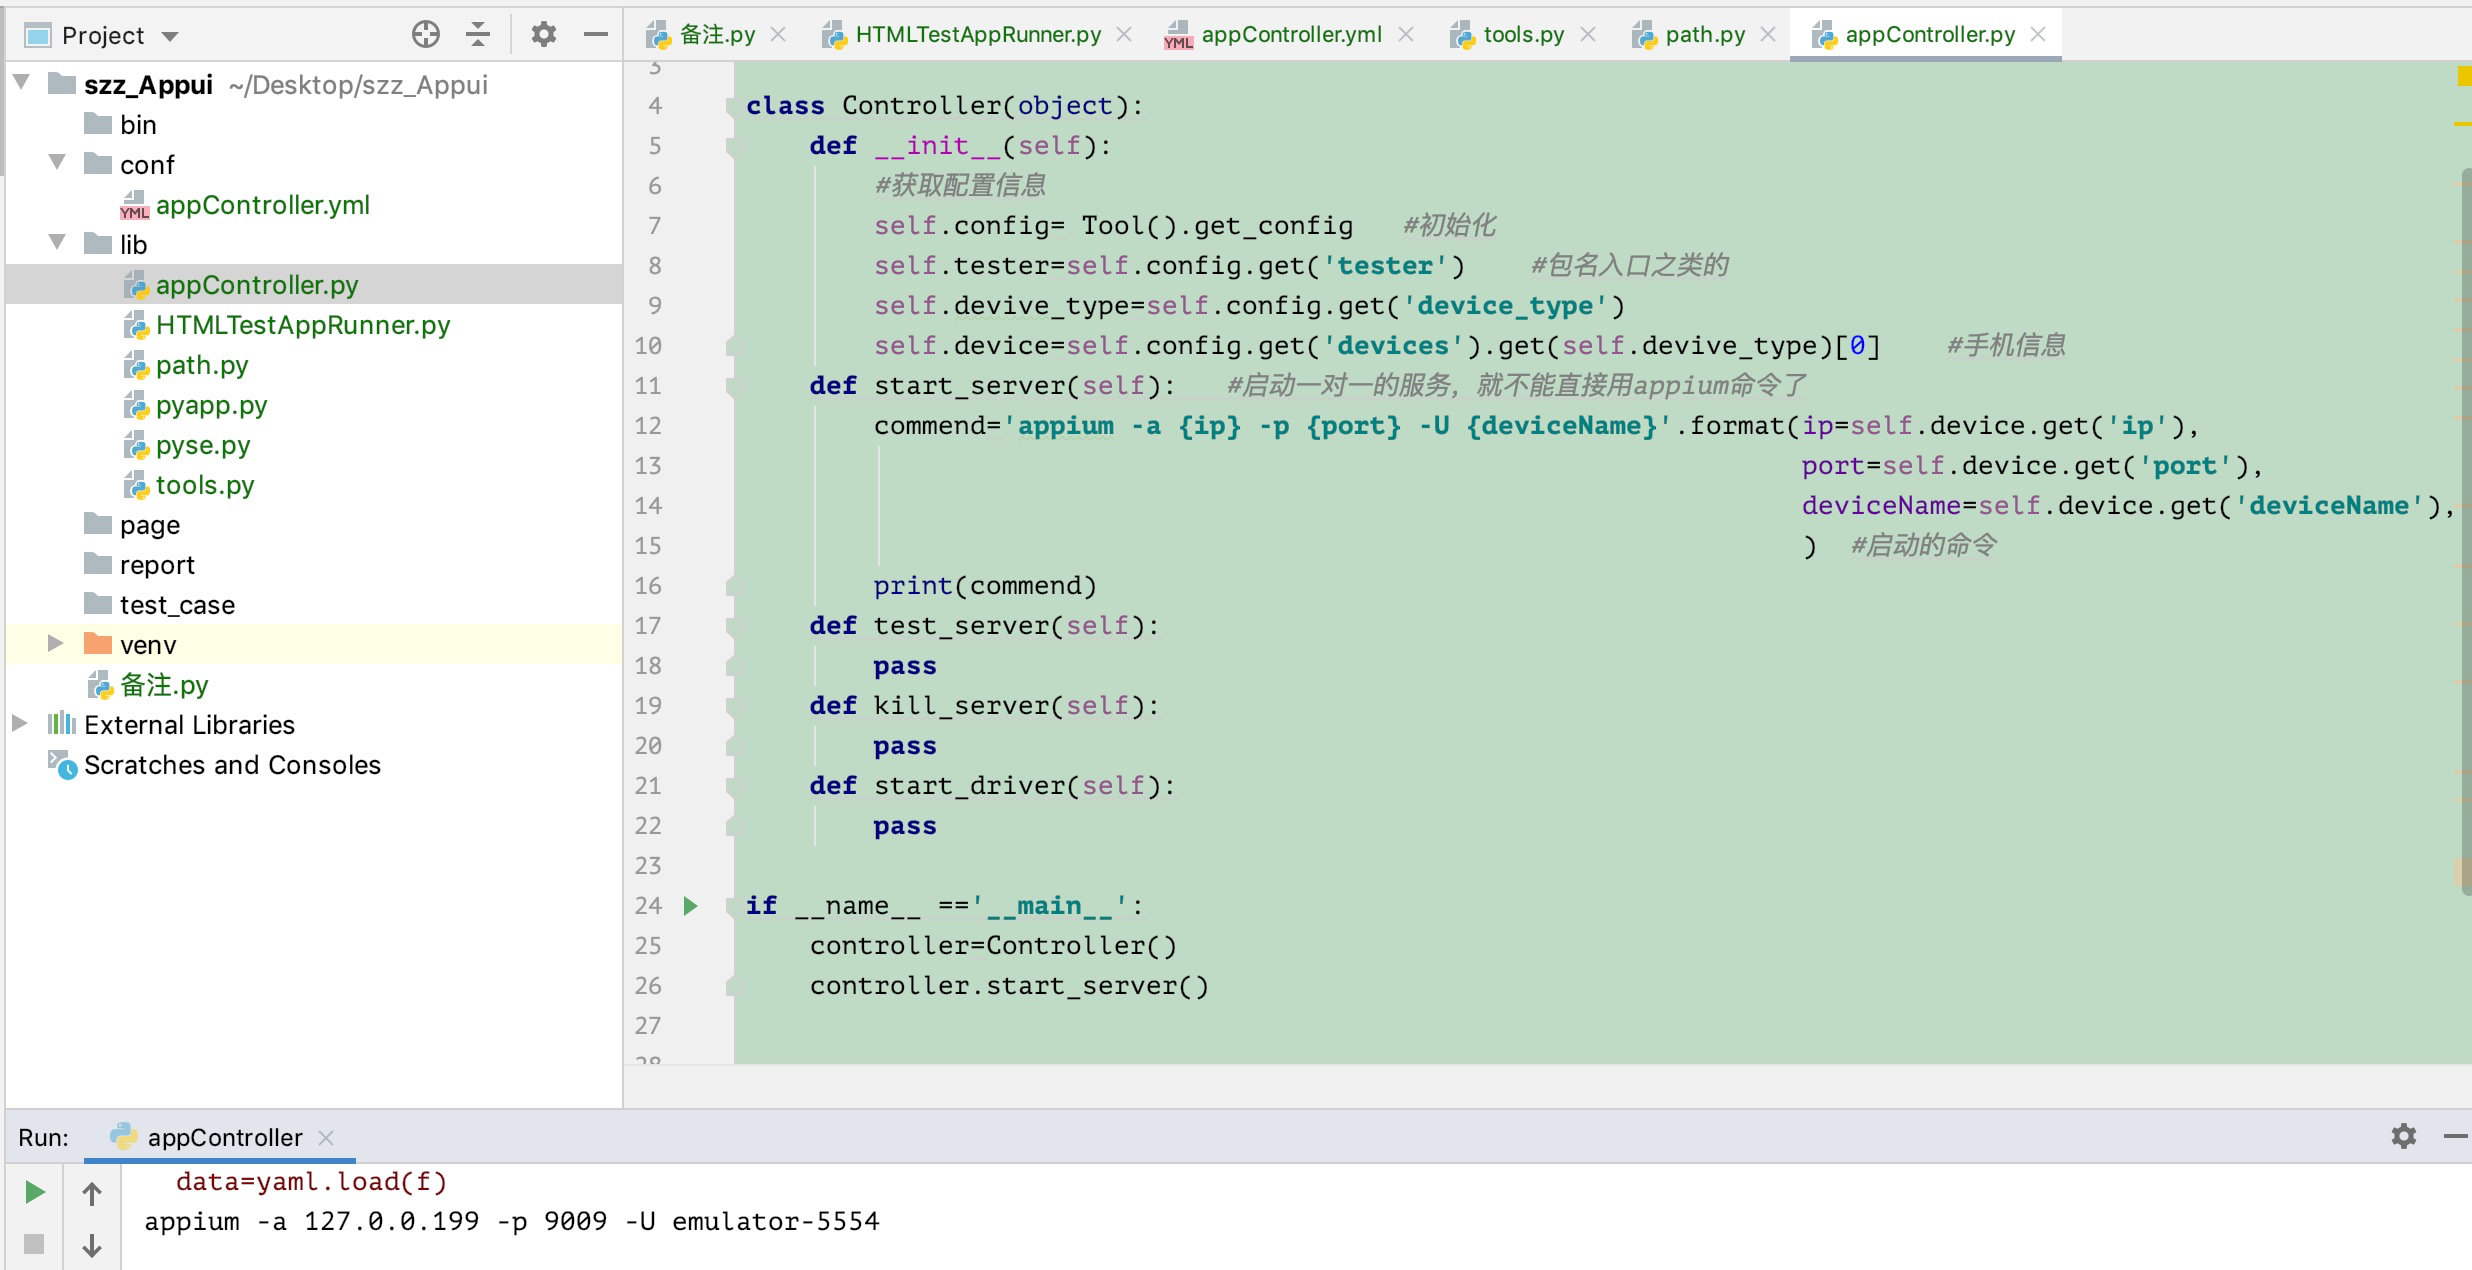Viewport: 2472px width, 1270px height.
Task: Expand the venv folder
Action: pos(56,644)
